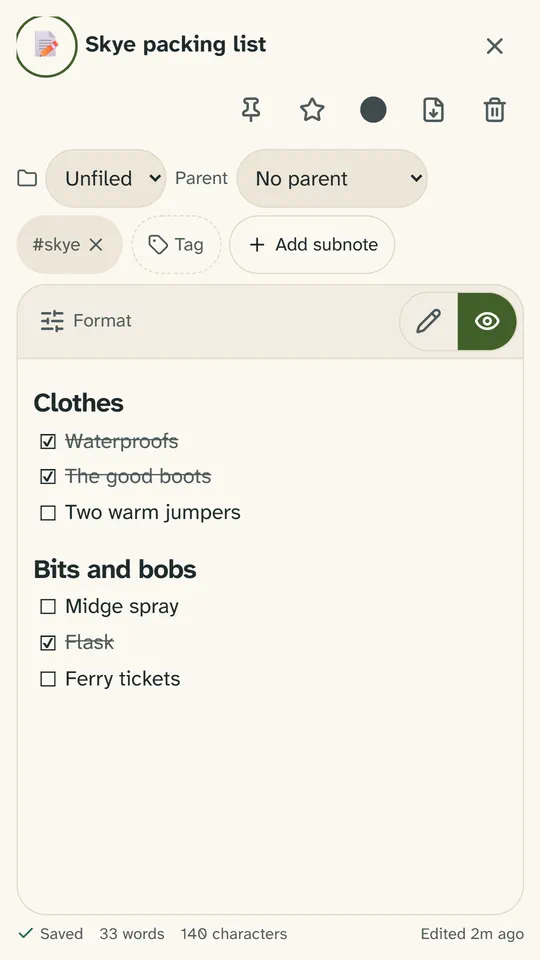Click the Parent label
The width and height of the screenshot is (540, 960).
pos(201,178)
